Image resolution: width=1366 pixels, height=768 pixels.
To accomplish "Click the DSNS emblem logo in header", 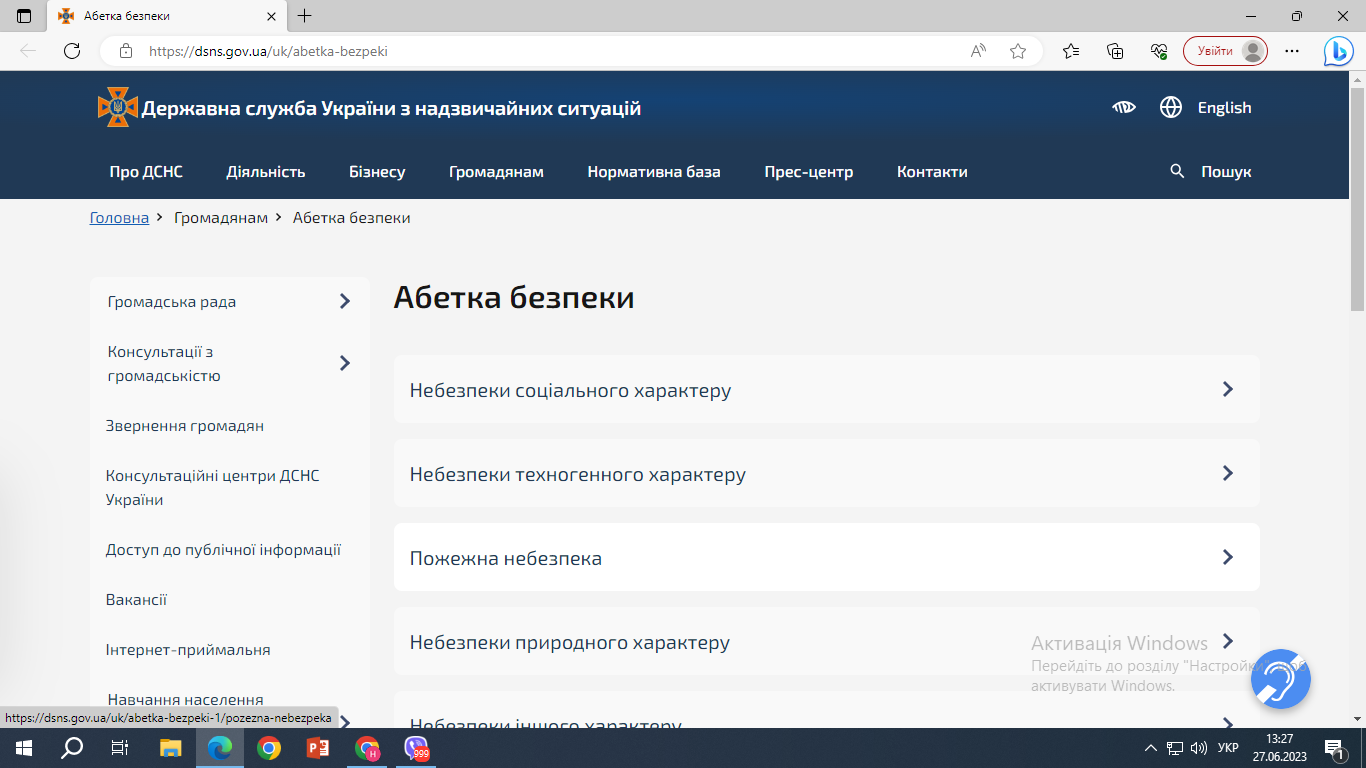I will (117, 108).
